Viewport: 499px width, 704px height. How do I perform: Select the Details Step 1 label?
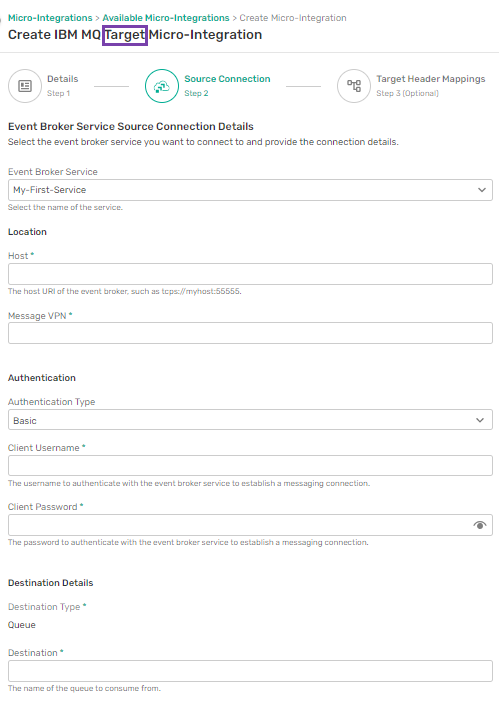pos(62,86)
